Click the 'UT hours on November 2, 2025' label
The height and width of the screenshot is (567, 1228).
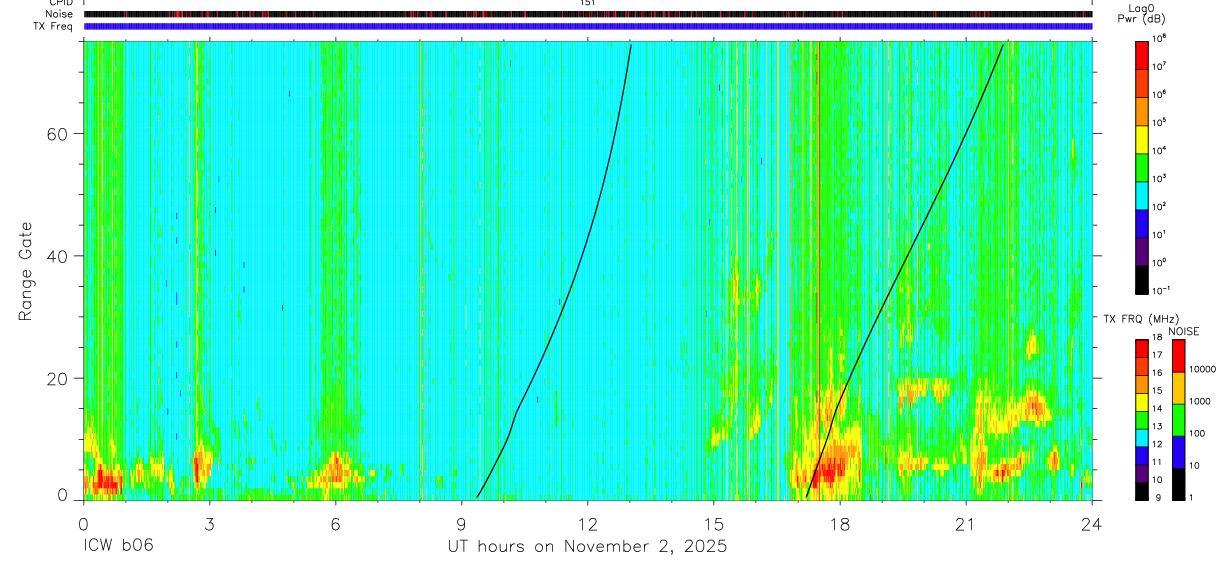(x=587, y=548)
